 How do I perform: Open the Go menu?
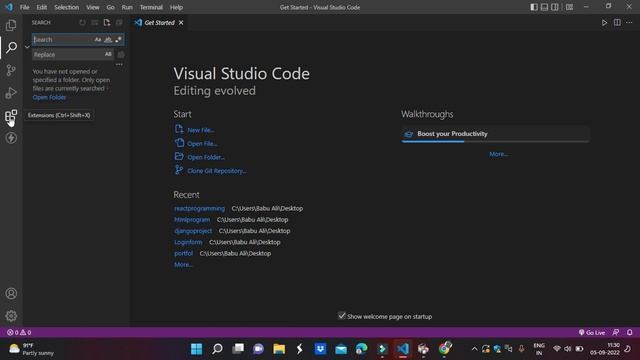point(111,7)
